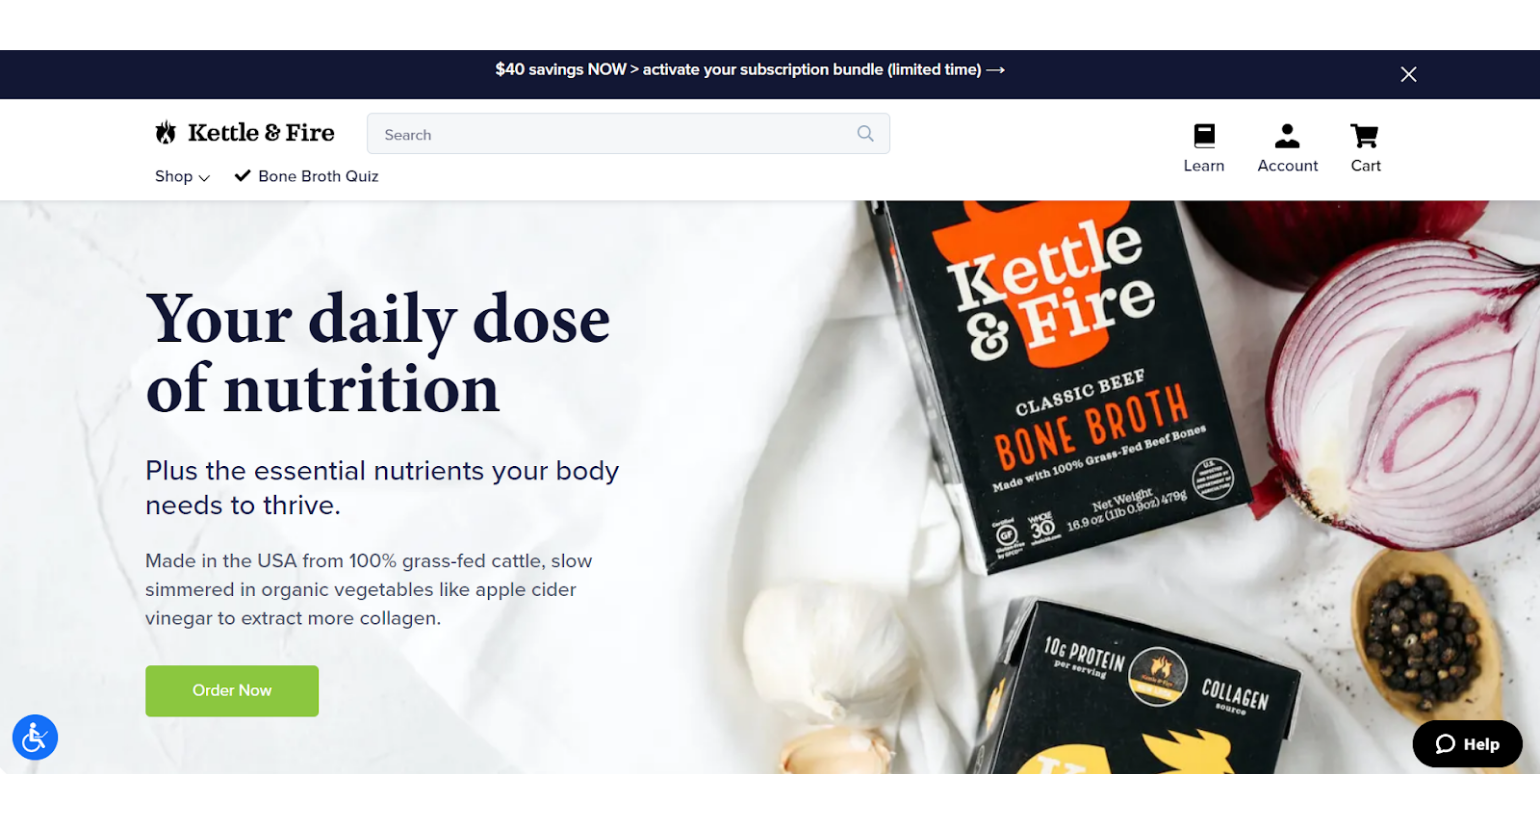The image size is (1540, 824).
Task: Open the Learn book icon
Action: point(1204,135)
